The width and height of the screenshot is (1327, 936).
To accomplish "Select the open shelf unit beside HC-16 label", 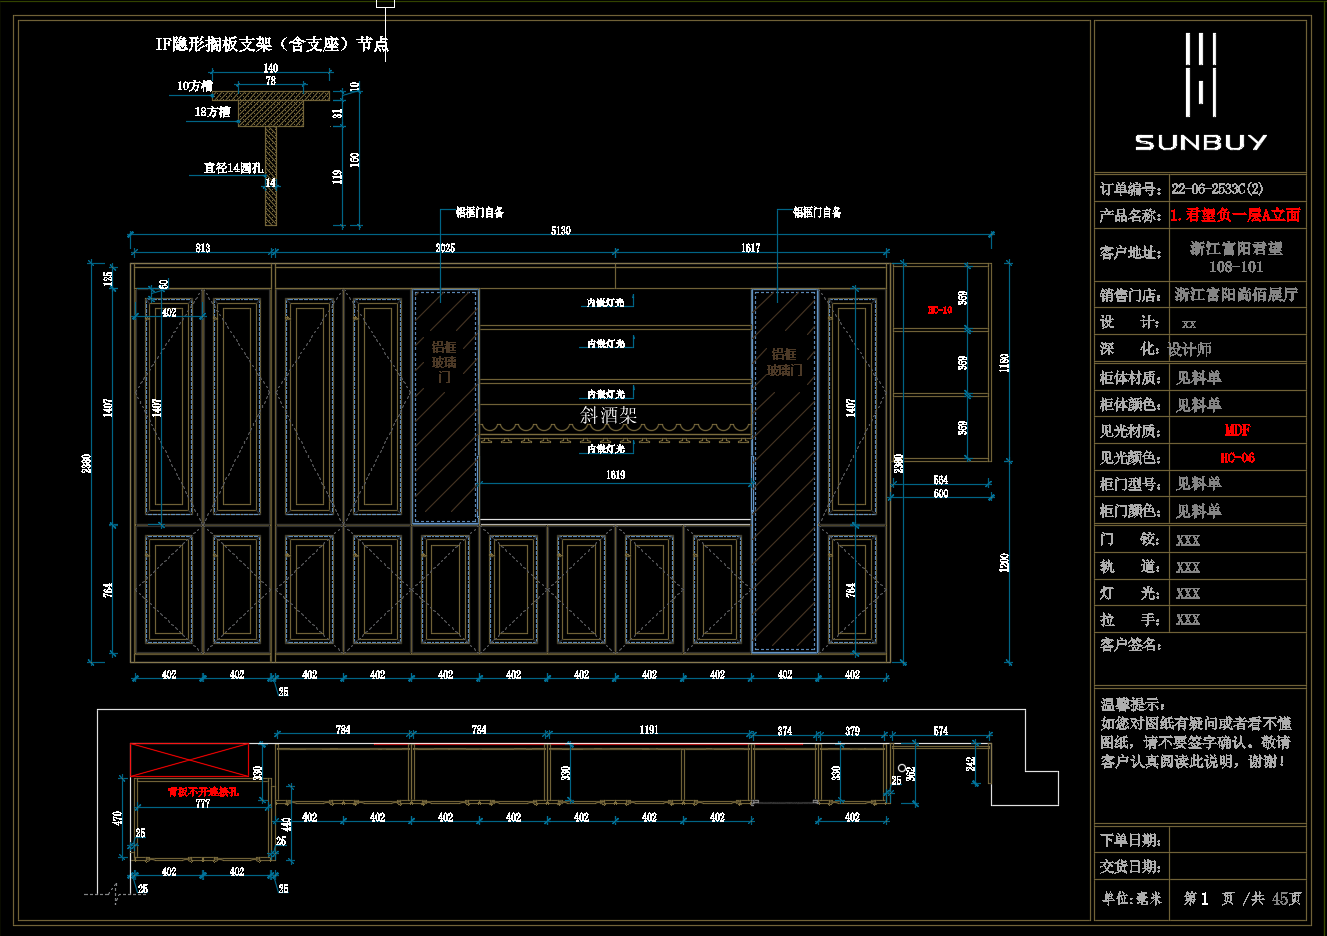I will pos(940,362).
